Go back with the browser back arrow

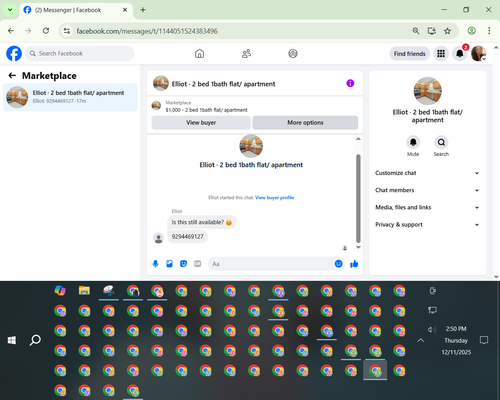[11, 31]
